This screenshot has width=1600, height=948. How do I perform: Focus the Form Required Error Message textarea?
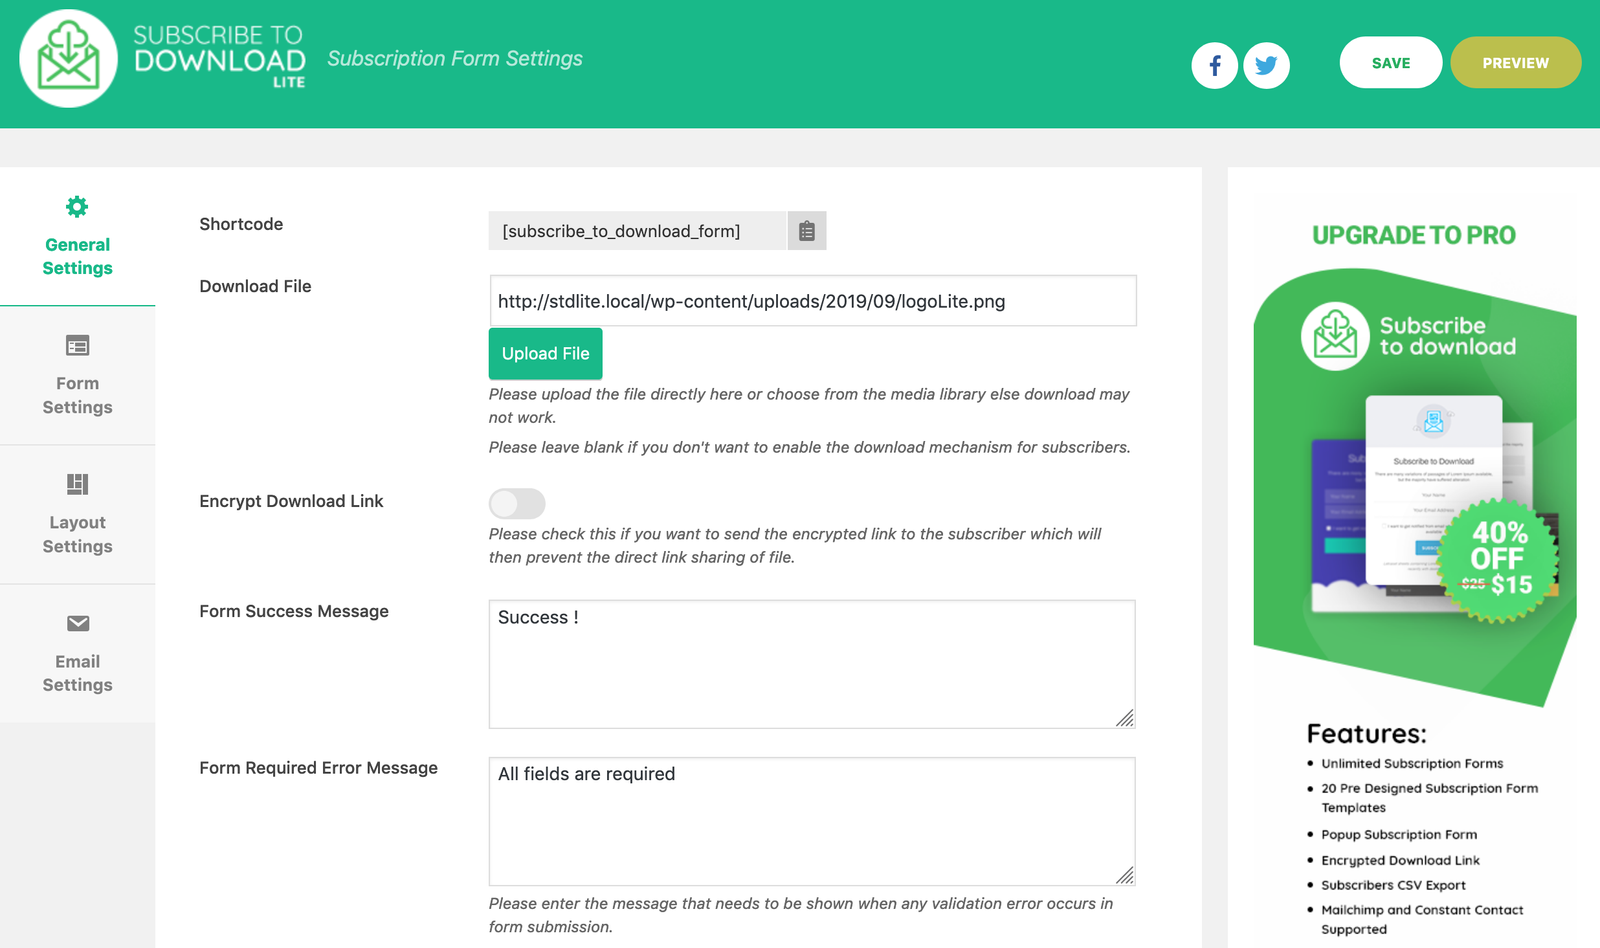point(811,821)
